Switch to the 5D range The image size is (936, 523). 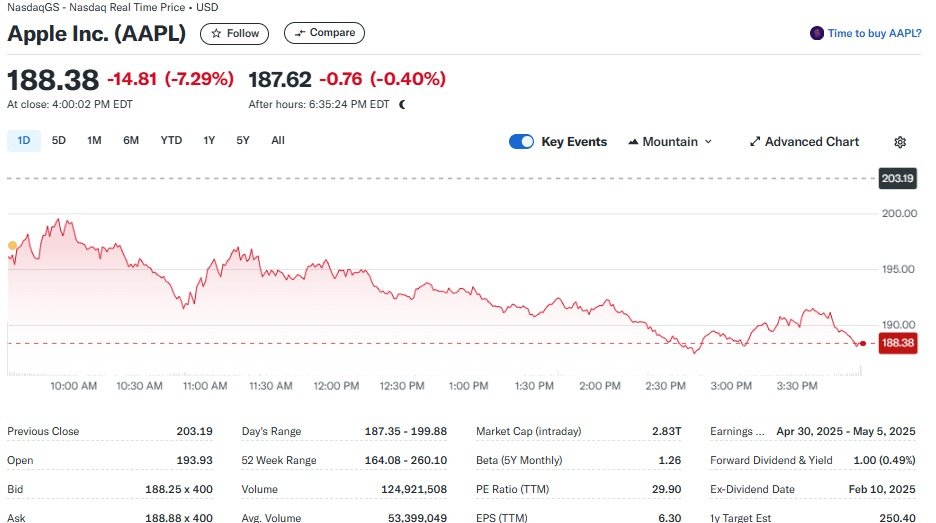59,141
